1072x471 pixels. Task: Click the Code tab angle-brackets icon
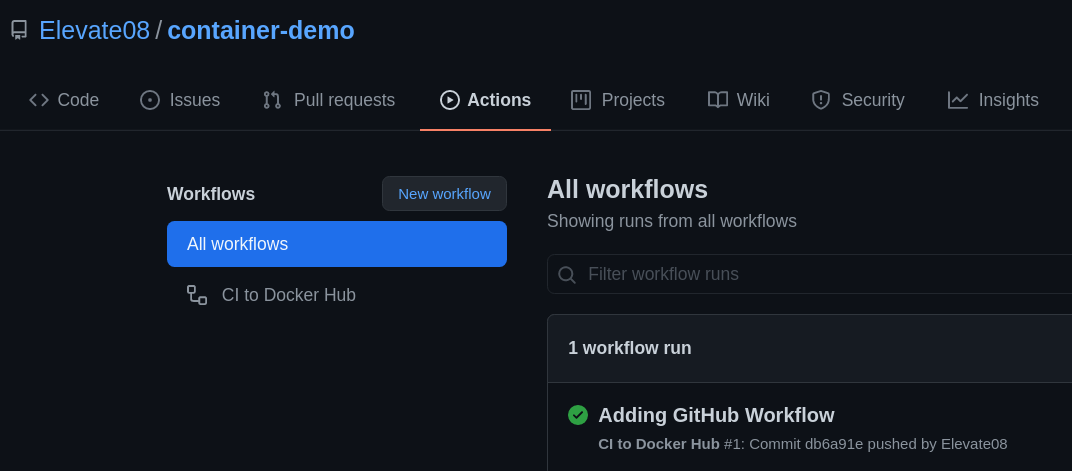point(39,100)
